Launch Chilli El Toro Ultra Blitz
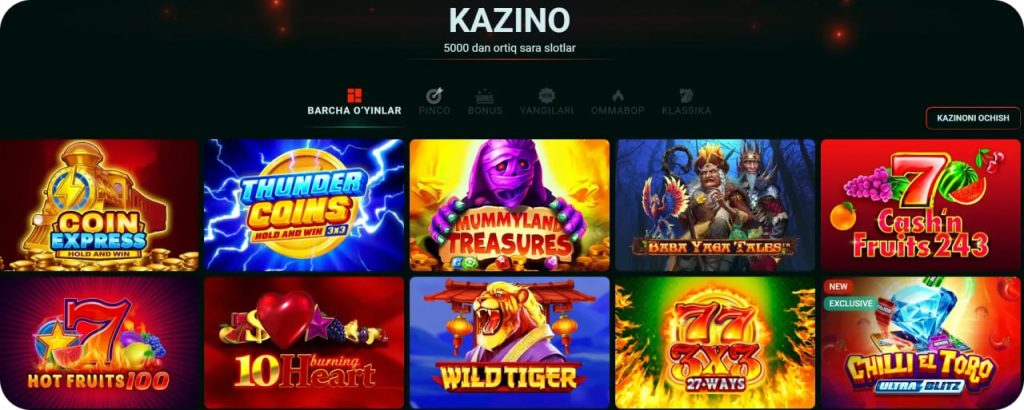Screen dimensions: 1024x410 point(921,343)
